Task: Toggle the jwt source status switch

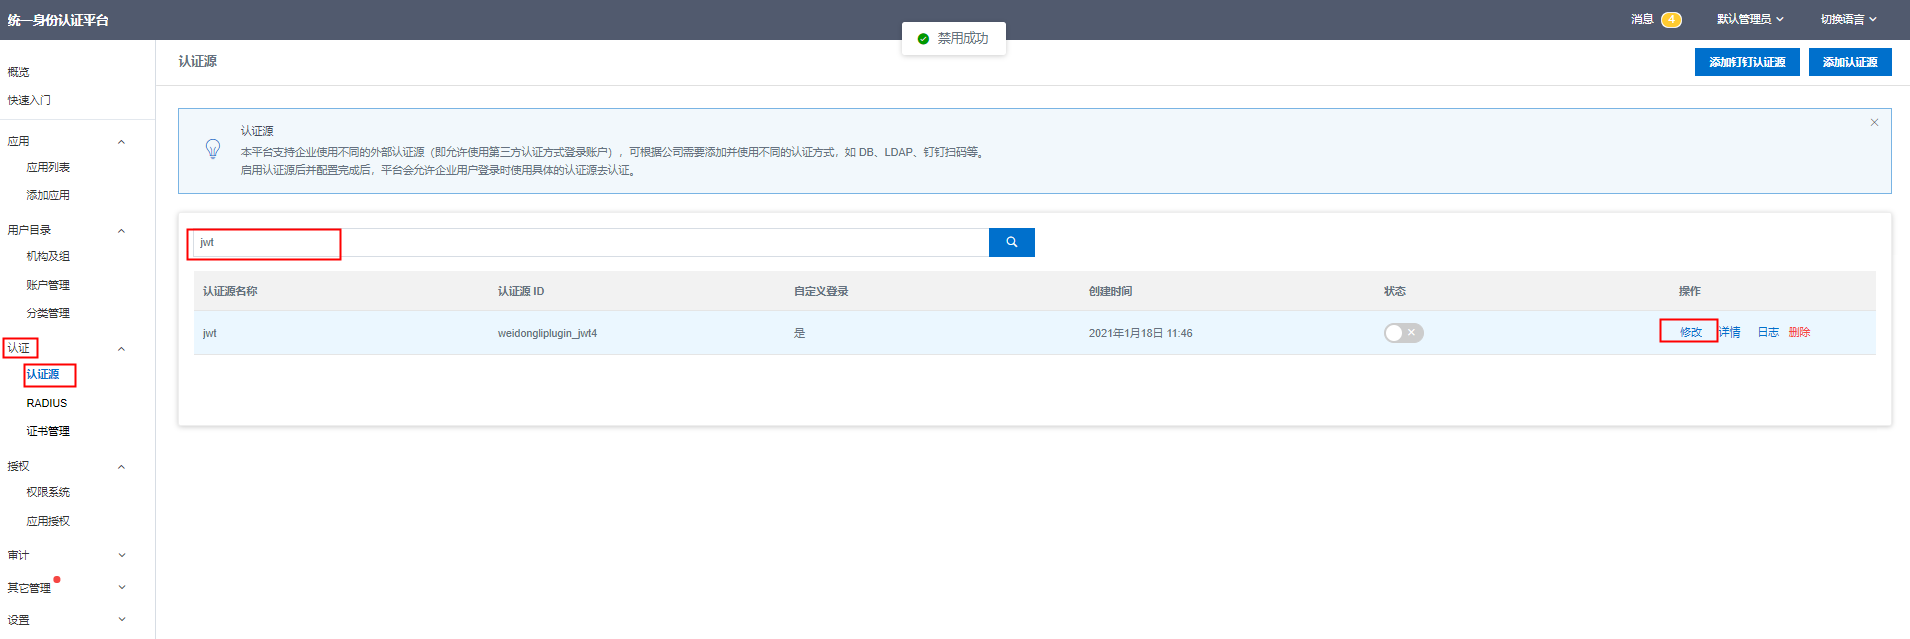Action: (1403, 333)
